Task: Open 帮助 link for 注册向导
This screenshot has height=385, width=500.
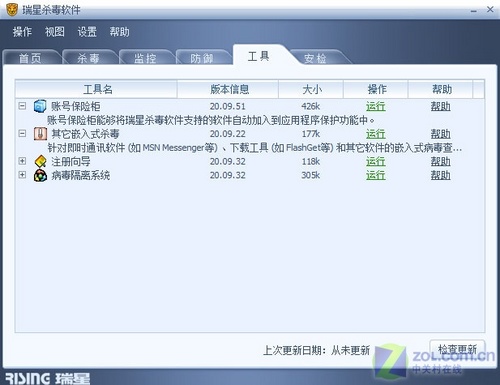Action: (441, 161)
